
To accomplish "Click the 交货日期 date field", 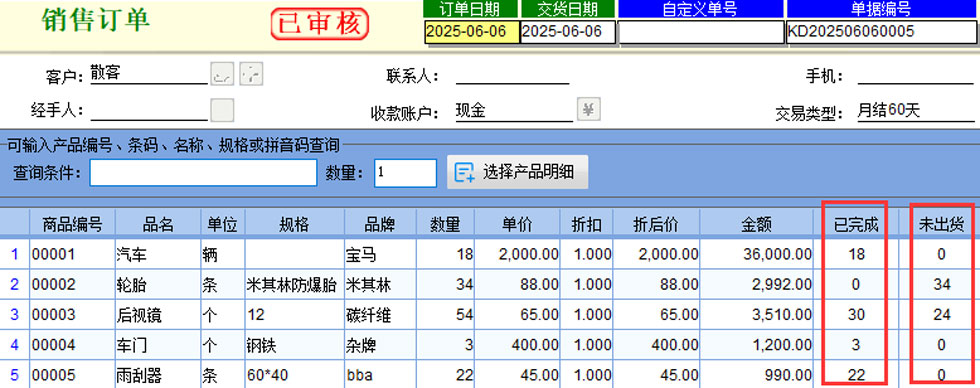I will (x=568, y=32).
